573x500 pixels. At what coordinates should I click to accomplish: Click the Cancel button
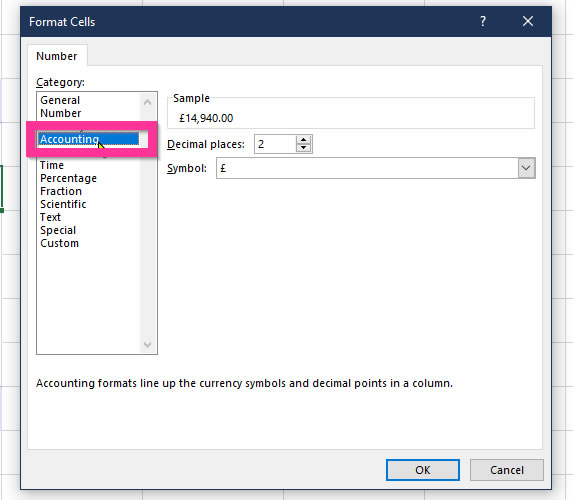[x=506, y=470]
